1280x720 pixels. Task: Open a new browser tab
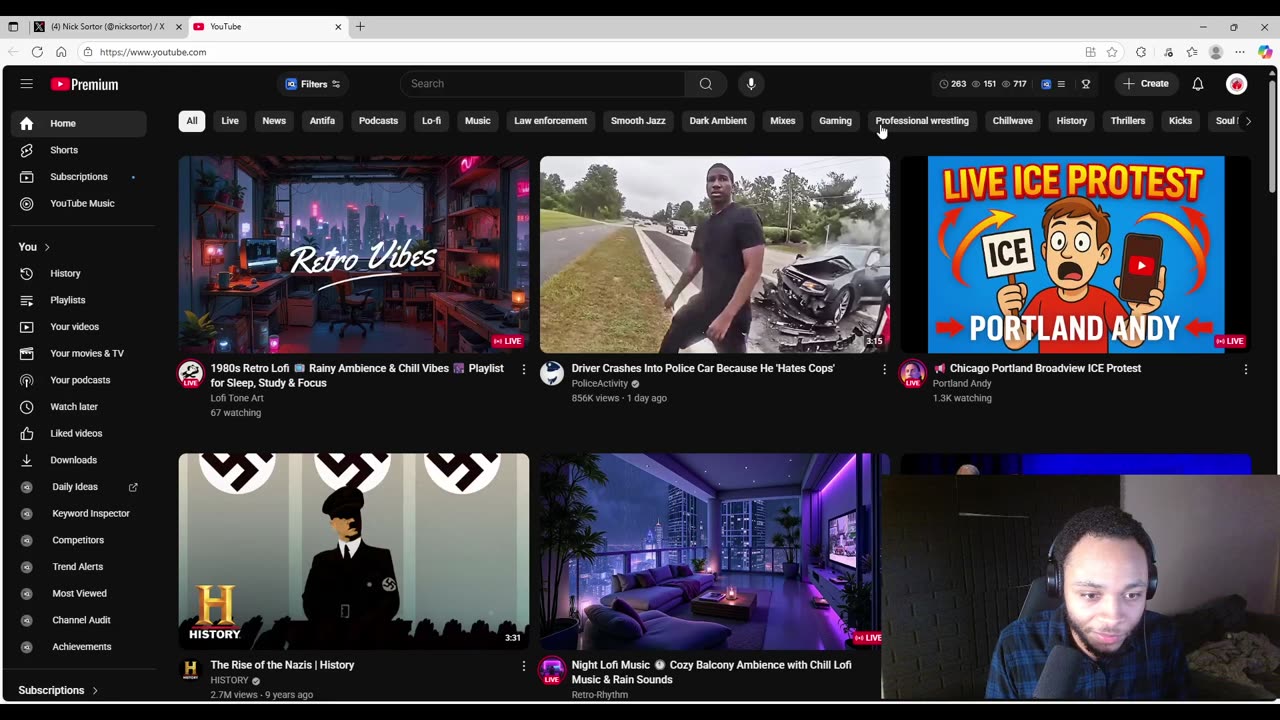click(x=360, y=27)
